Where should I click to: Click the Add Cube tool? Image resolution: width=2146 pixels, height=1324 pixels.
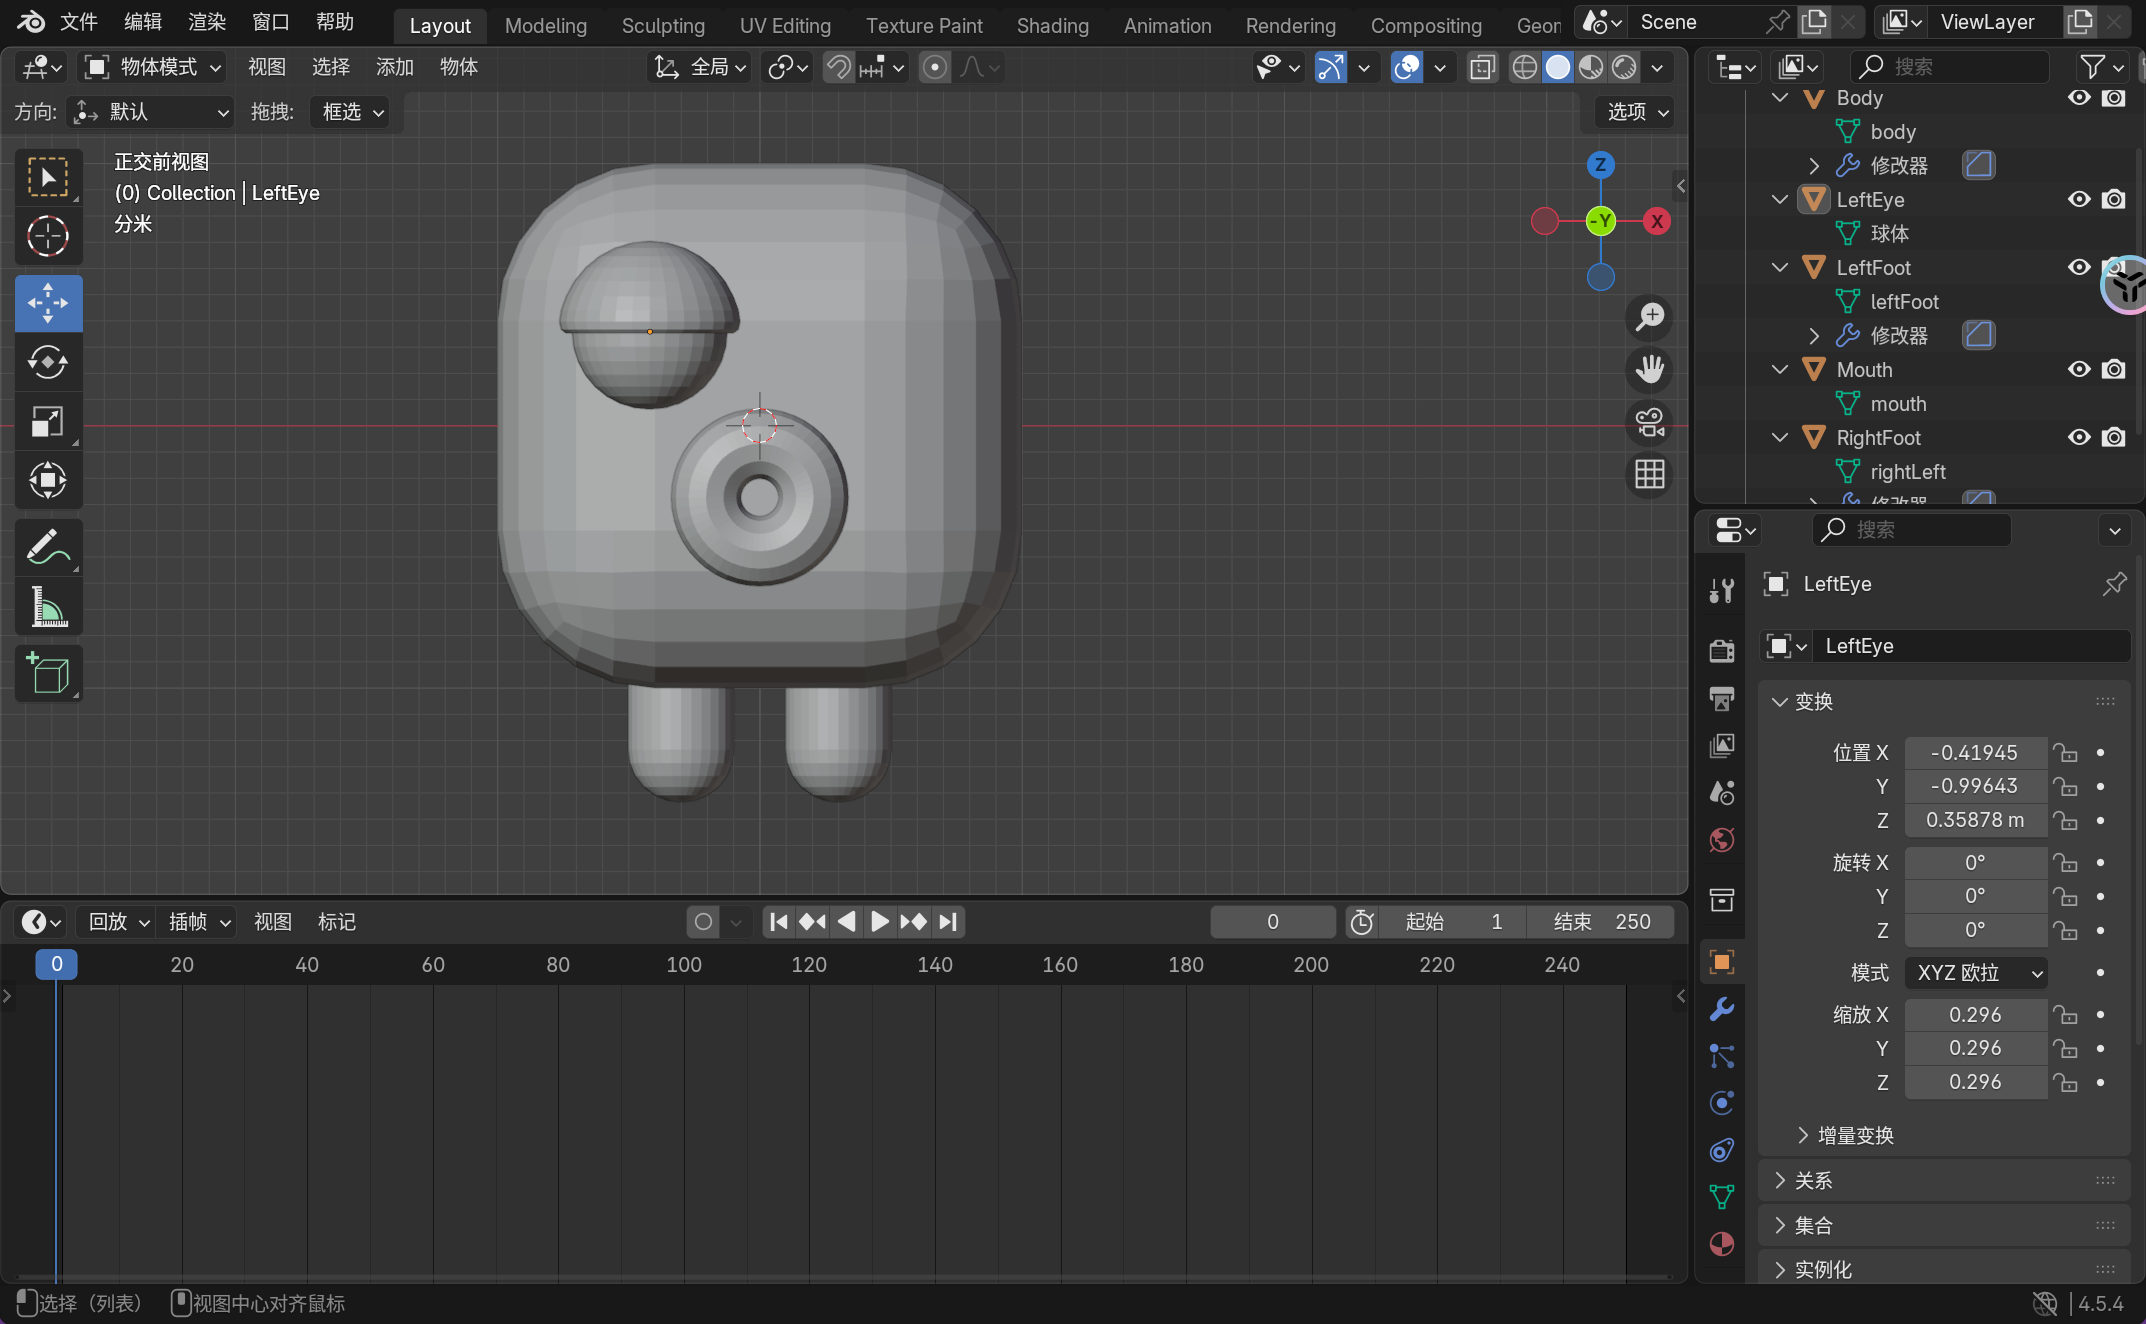pos(47,673)
